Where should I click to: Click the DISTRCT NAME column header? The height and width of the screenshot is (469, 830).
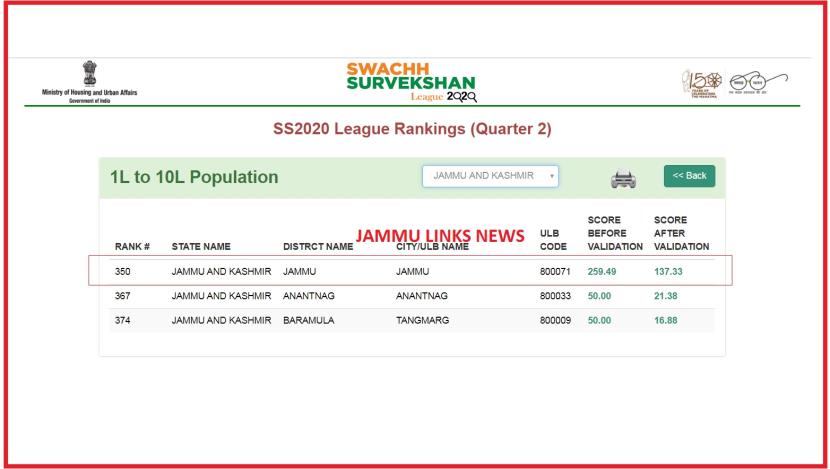tap(318, 247)
